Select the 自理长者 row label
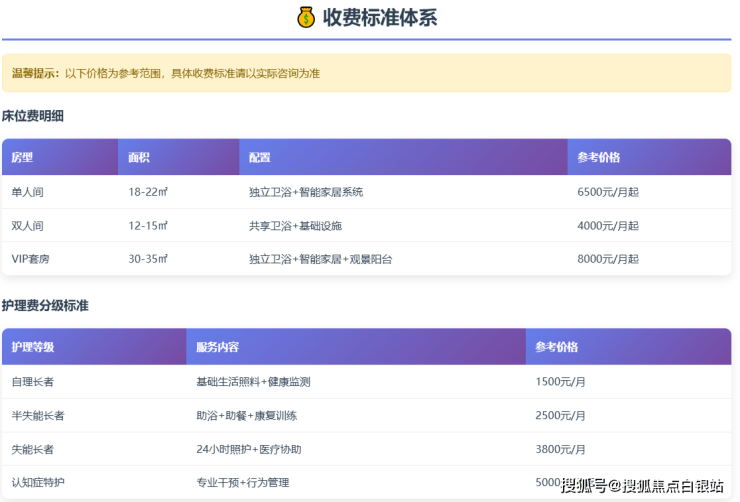 pos(31,382)
